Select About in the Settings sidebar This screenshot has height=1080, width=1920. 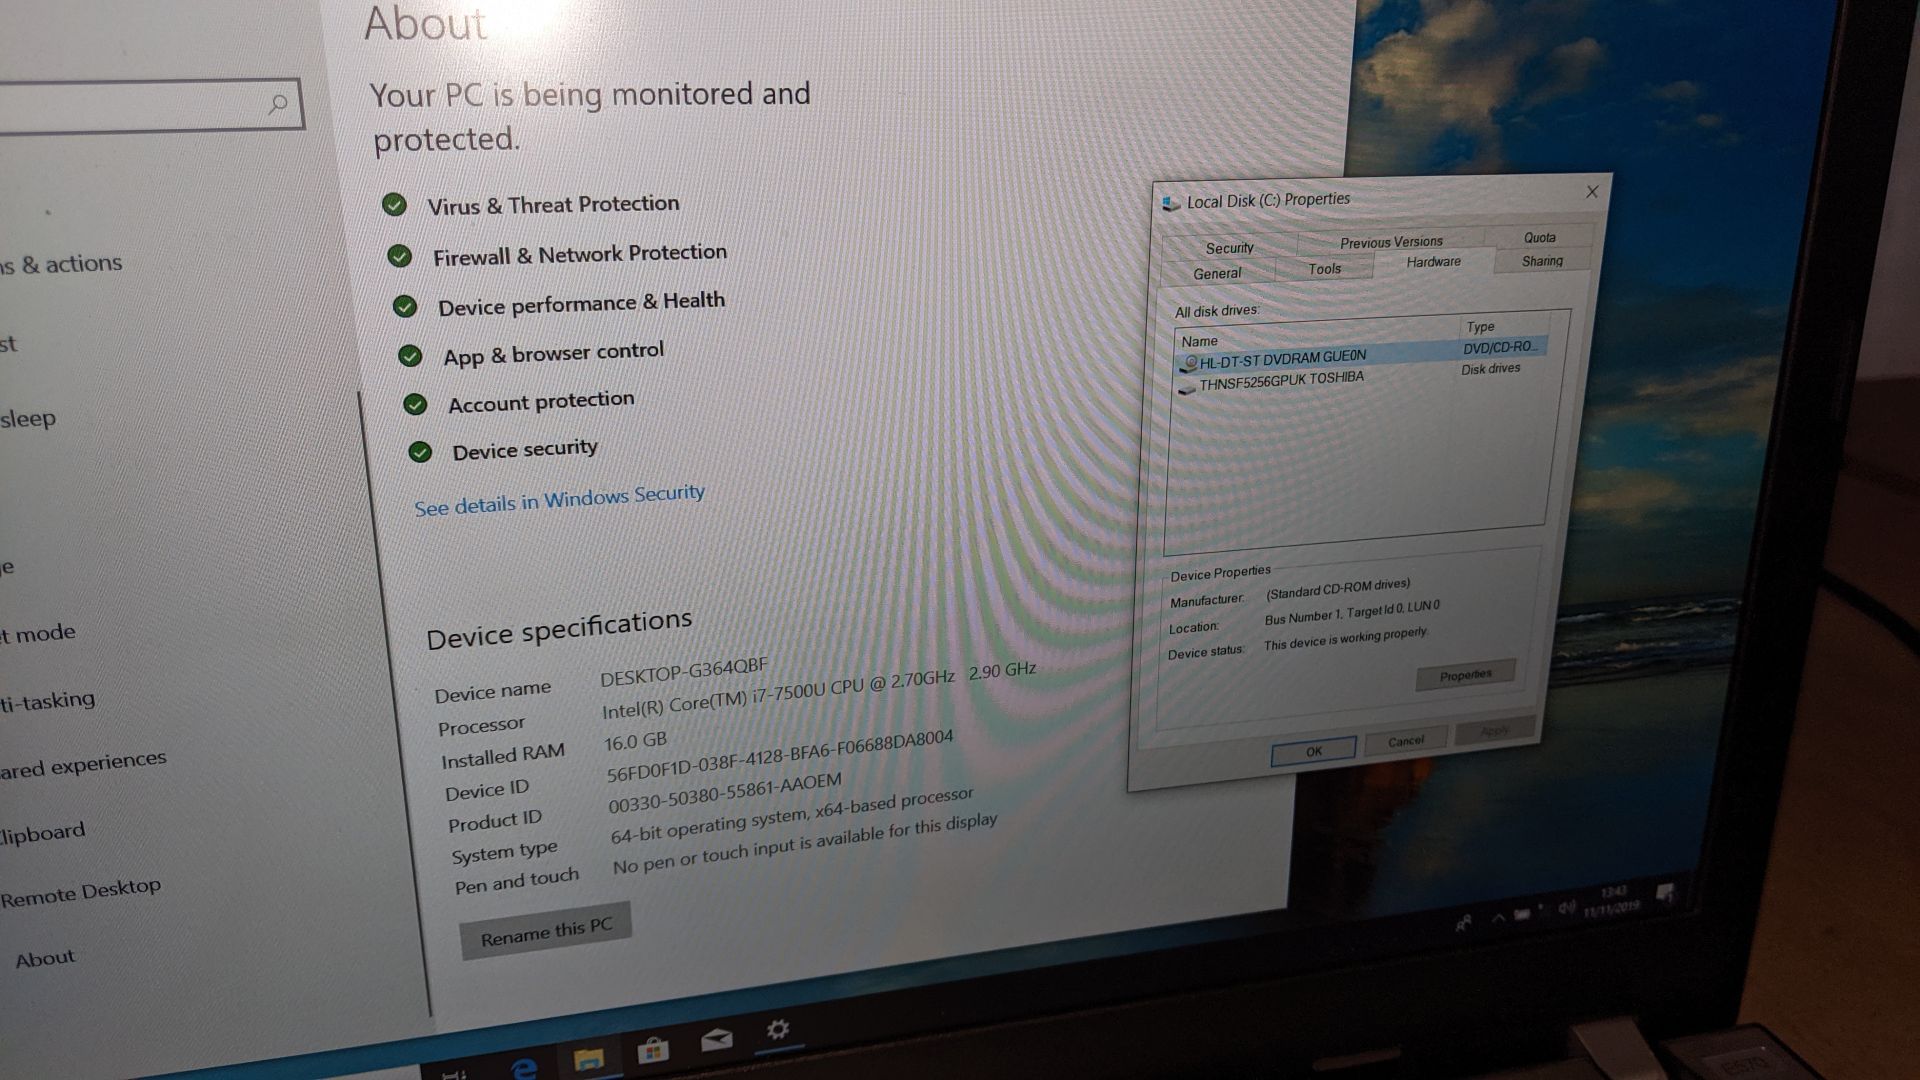tap(45, 959)
